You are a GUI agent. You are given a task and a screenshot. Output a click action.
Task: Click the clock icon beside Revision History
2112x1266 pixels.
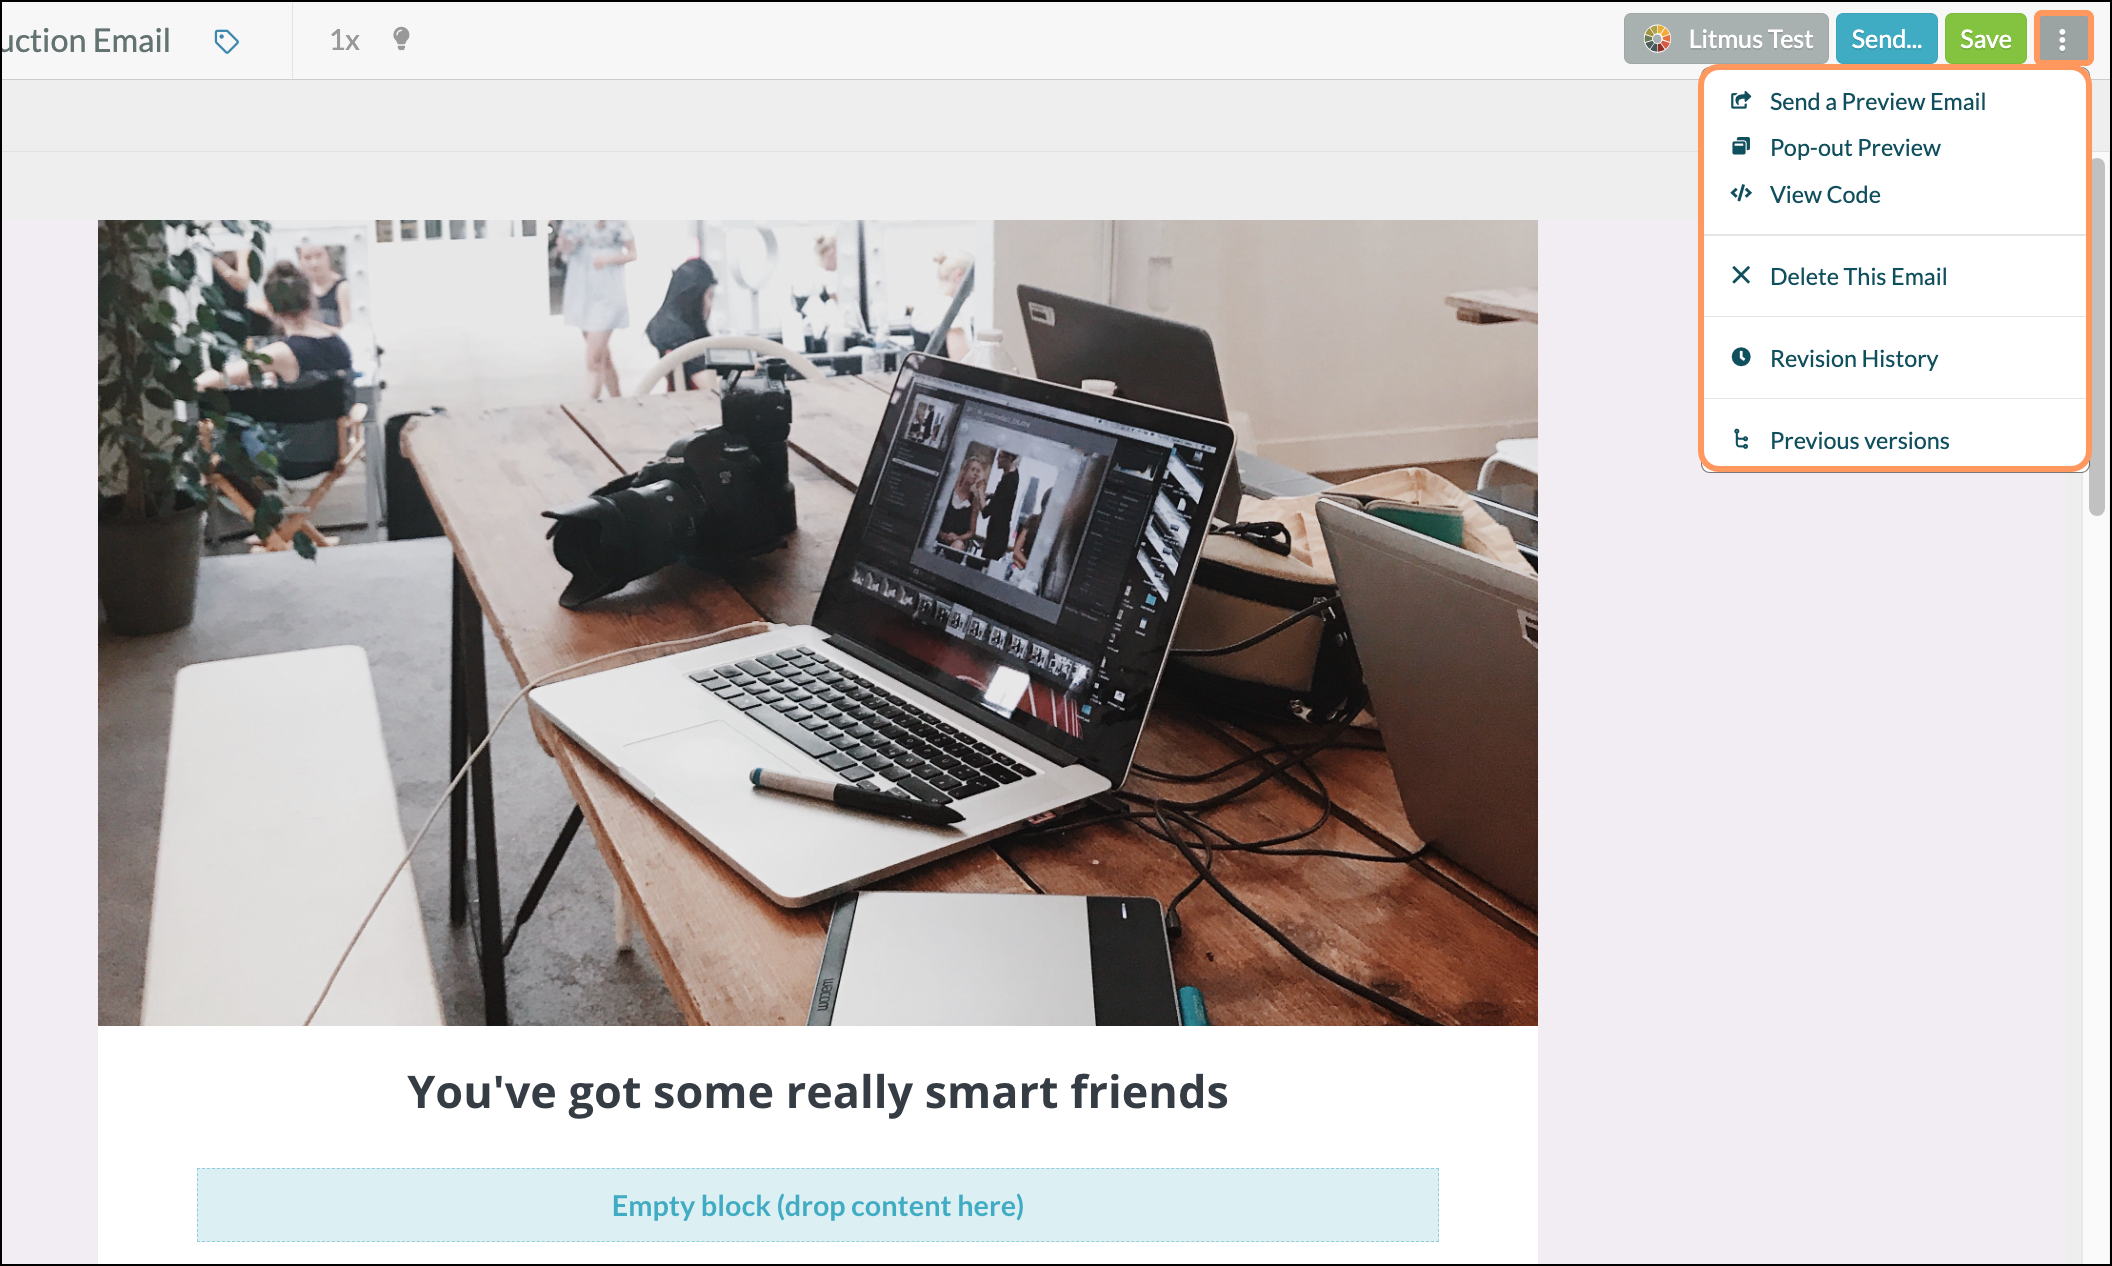tap(1741, 357)
